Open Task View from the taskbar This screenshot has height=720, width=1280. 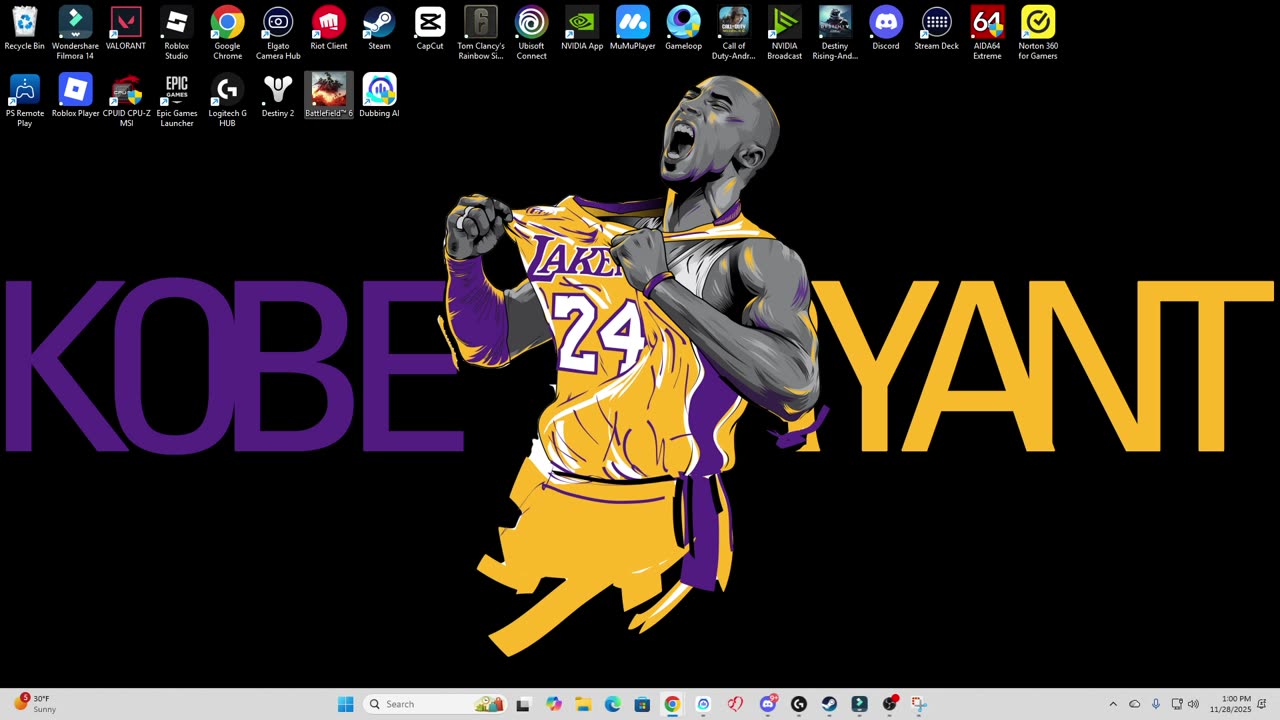[522, 704]
